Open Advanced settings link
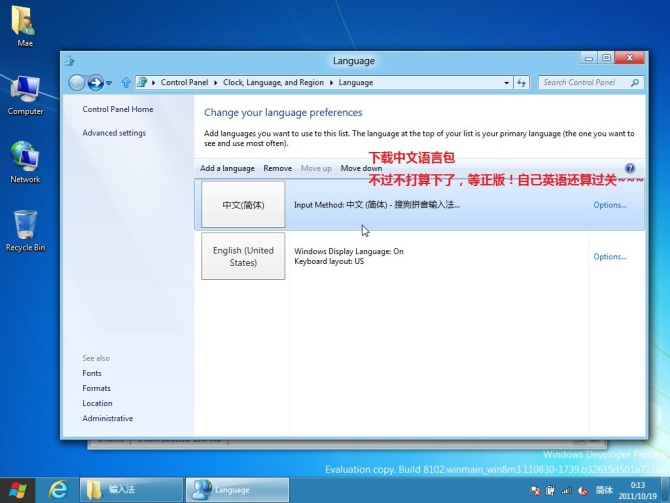This screenshot has height=503, width=670. [x=114, y=133]
